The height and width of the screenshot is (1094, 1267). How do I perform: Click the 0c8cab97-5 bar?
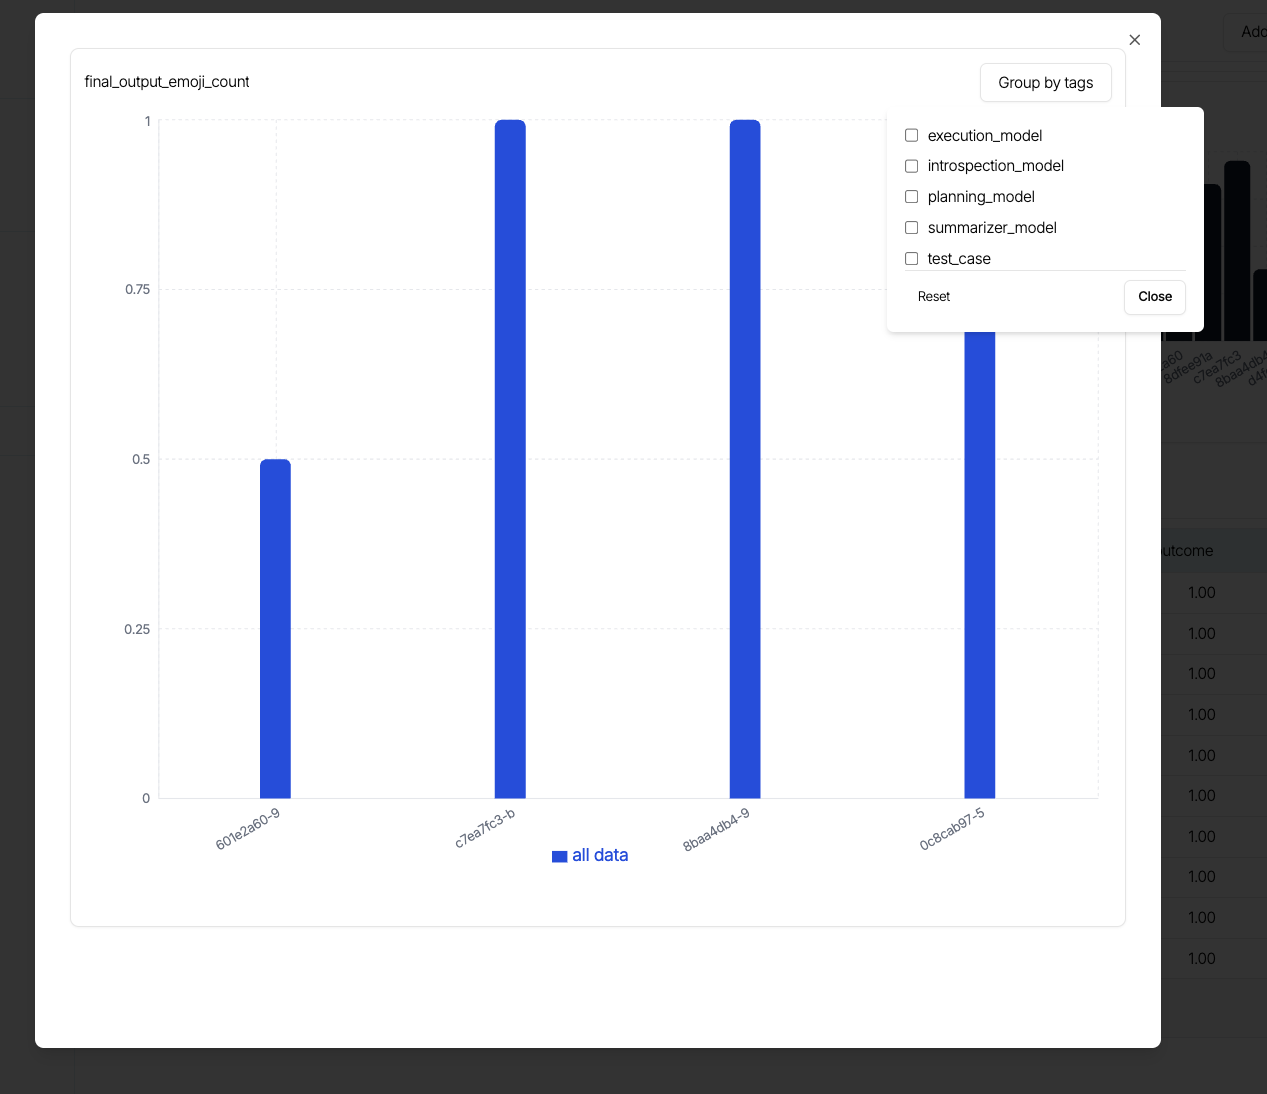[x=980, y=565]
